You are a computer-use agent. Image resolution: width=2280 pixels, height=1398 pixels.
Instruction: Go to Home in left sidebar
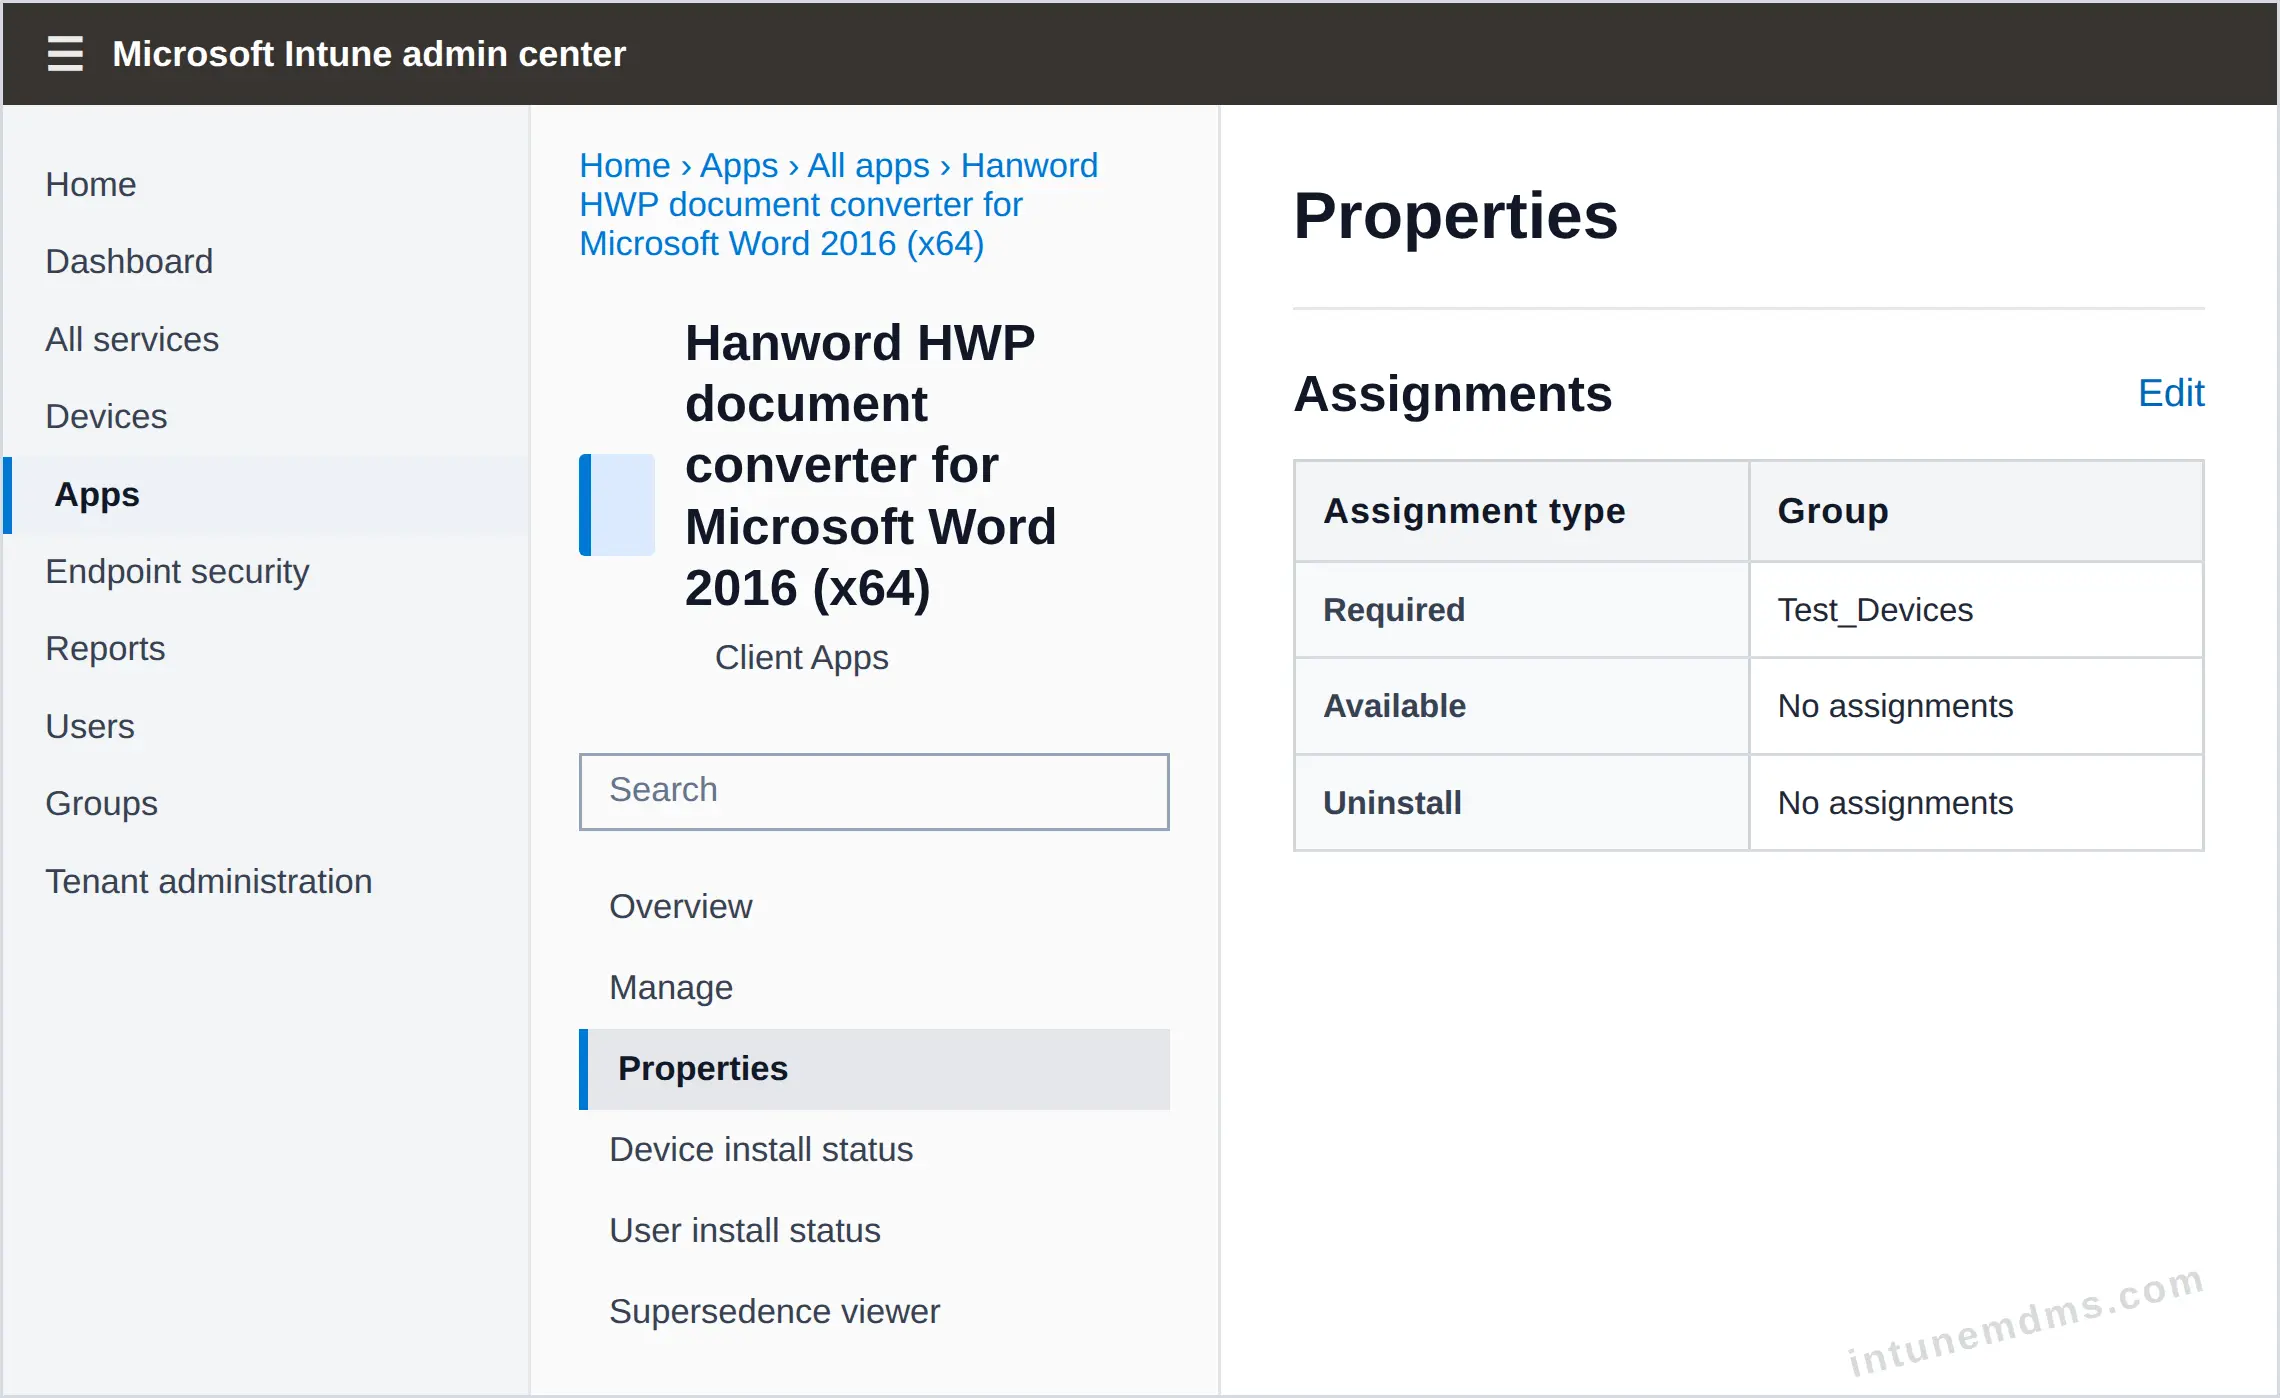pyautogui.click(x=91, y=184)
